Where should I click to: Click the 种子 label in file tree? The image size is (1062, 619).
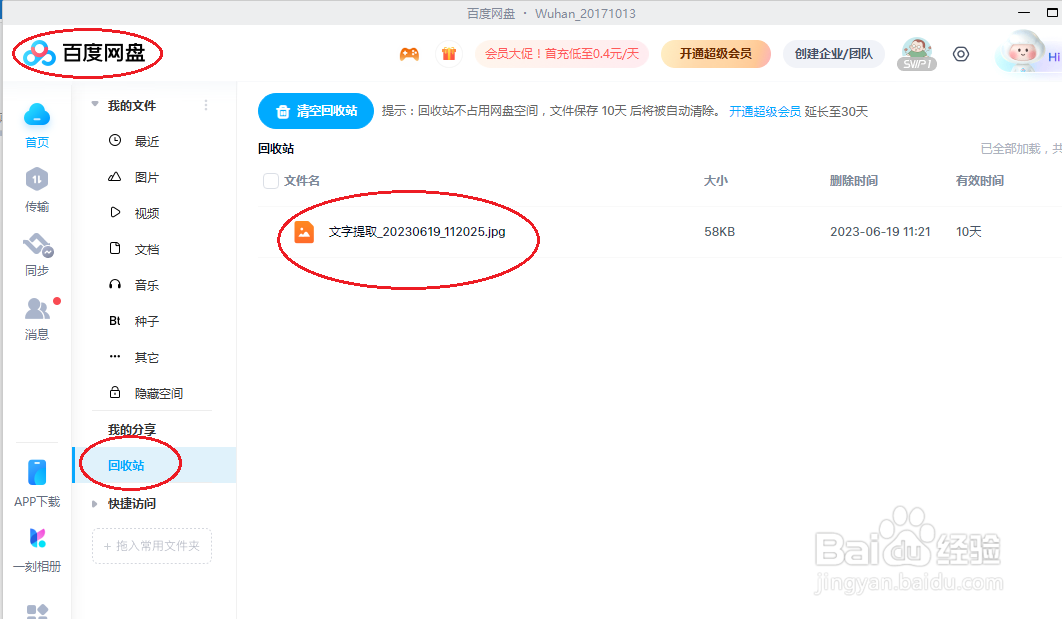pyautogui.click(x=147, y=321)
